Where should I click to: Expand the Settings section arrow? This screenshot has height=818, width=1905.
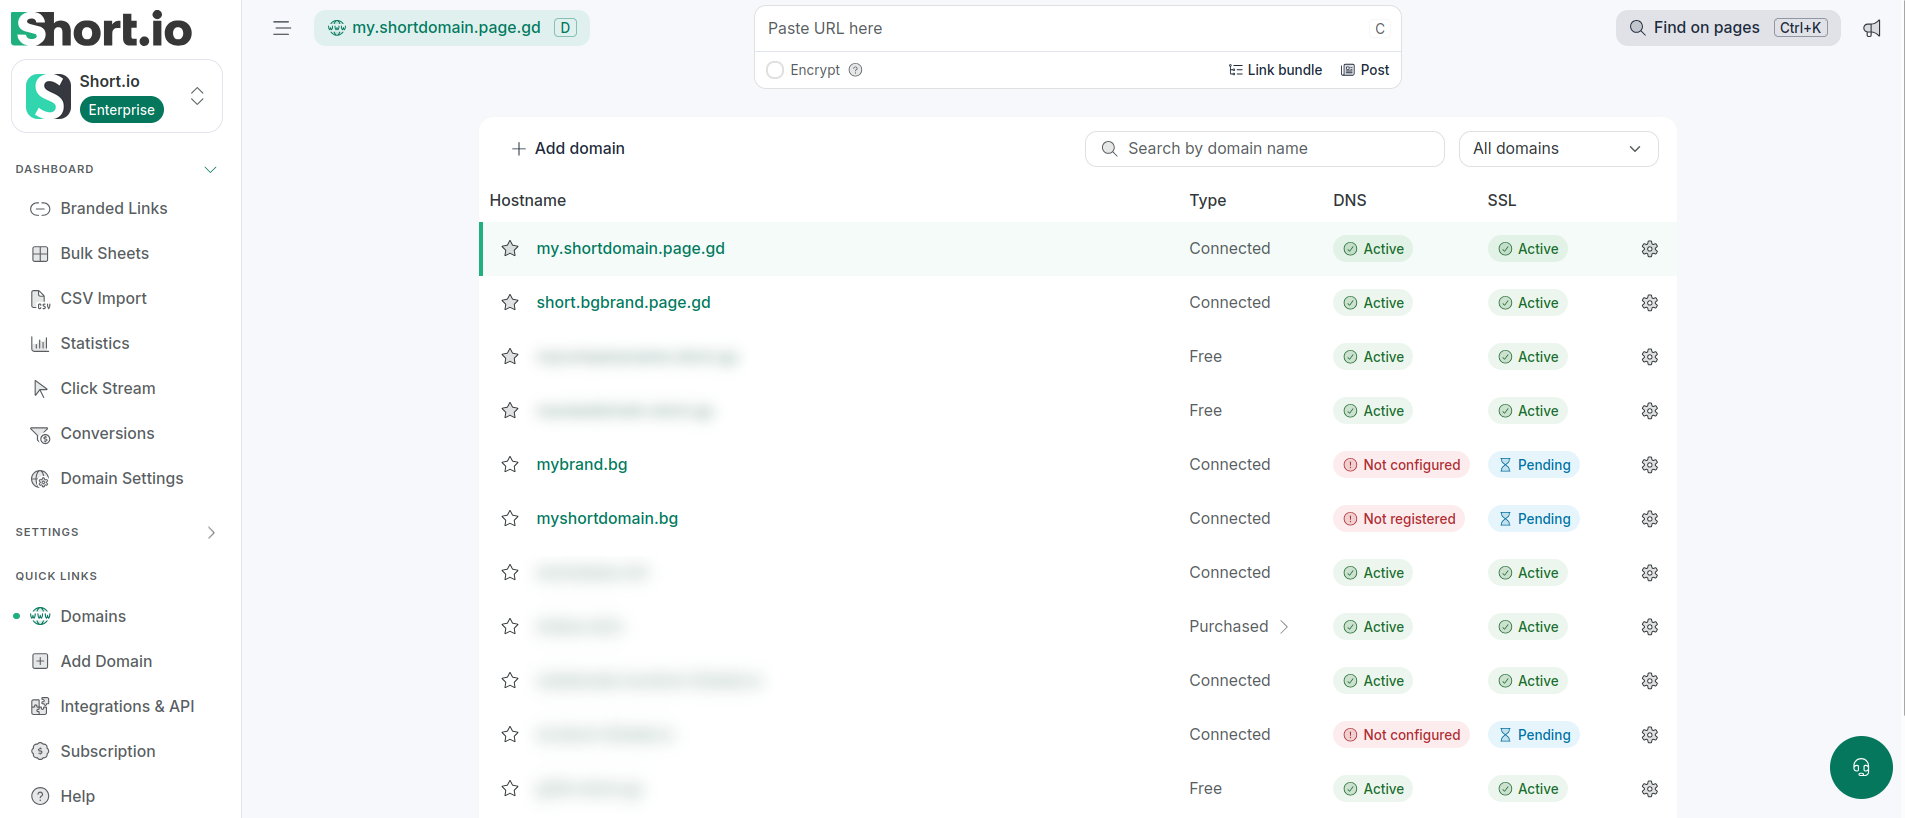[210, 533]
